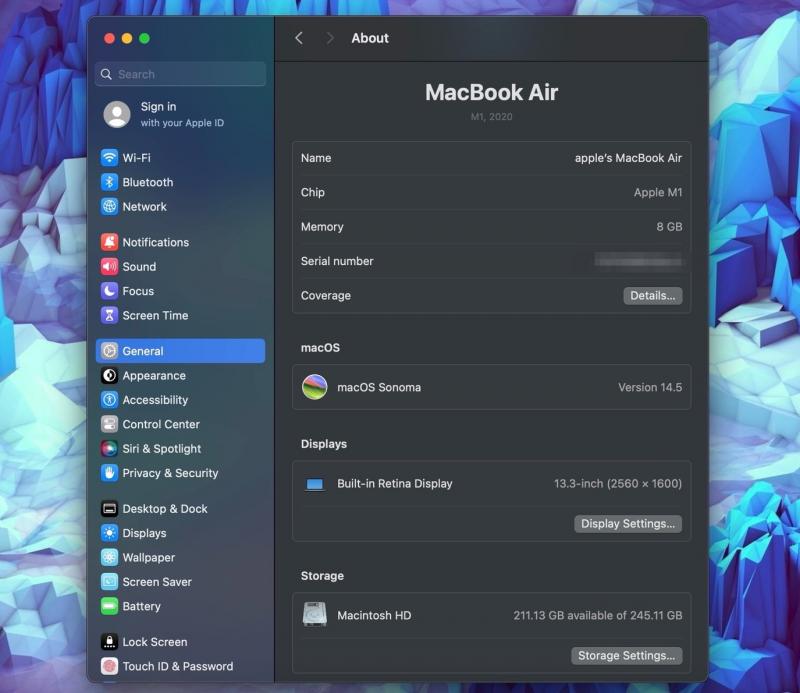Click the '8 GB' memory value
Screen dimensions: 800x693
click(x=669, y=227)
